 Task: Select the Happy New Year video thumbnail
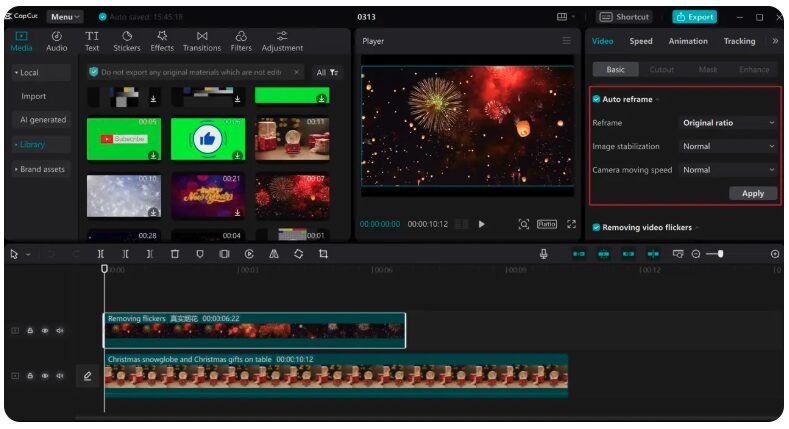208,196
